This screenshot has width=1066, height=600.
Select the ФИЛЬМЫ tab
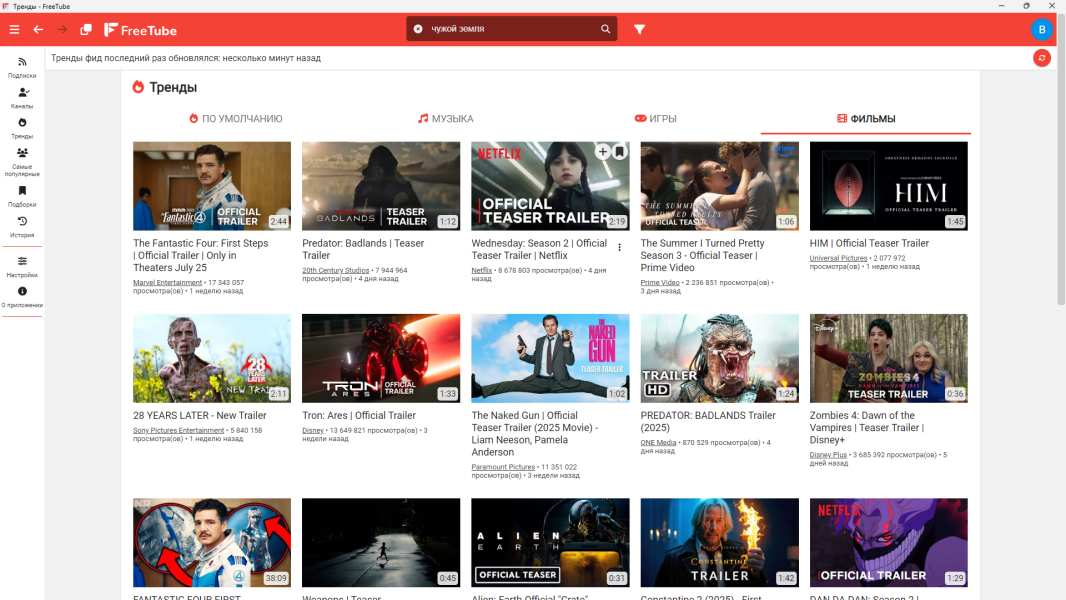pyautogui.click(x=866, y=119)
